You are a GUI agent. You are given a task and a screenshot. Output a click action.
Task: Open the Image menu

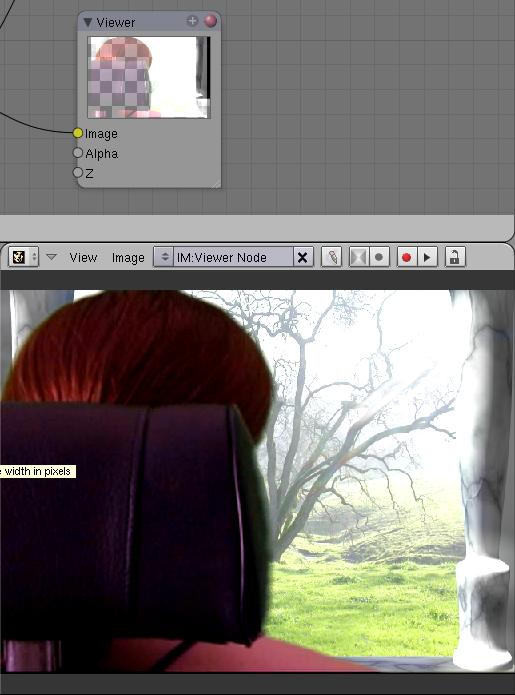128,258
